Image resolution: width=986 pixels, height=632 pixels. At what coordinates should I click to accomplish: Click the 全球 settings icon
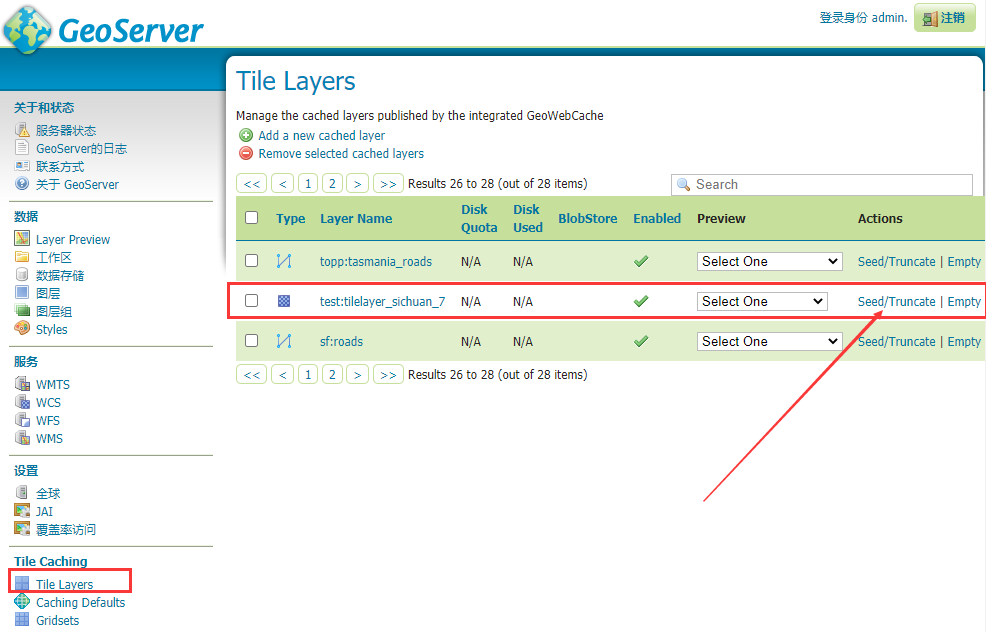coord(22,492)
